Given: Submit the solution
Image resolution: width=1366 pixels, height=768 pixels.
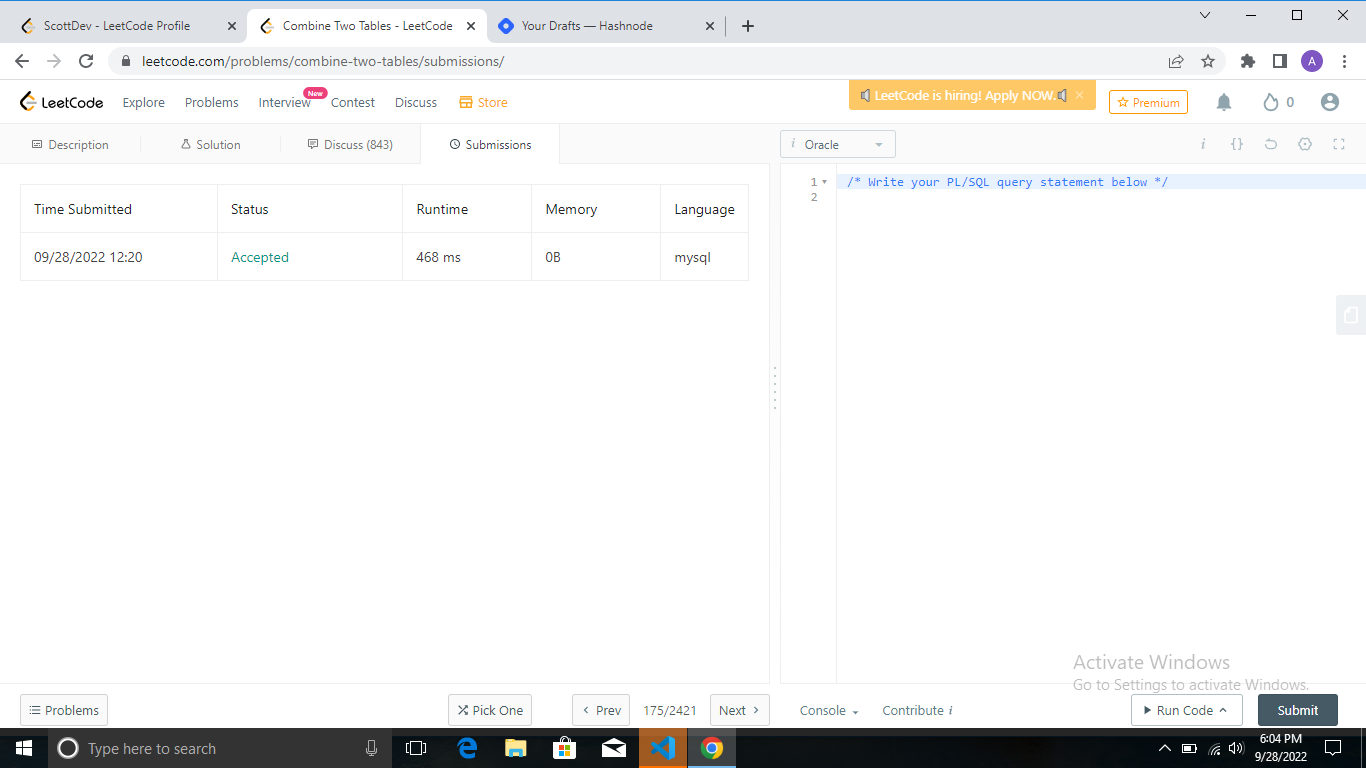Looking at the screenshot, I should point(1298,710).
